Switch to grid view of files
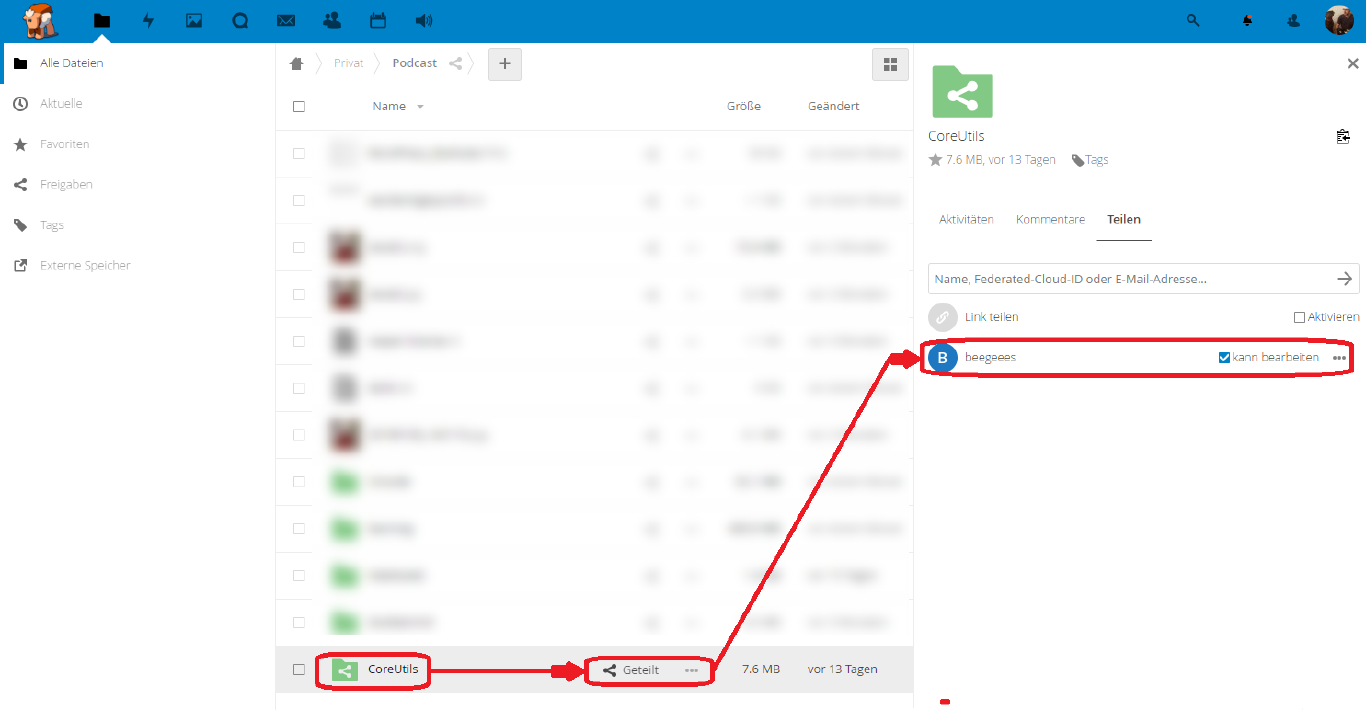The height and width of the screenshot is (710, 1366). (890, 65)
